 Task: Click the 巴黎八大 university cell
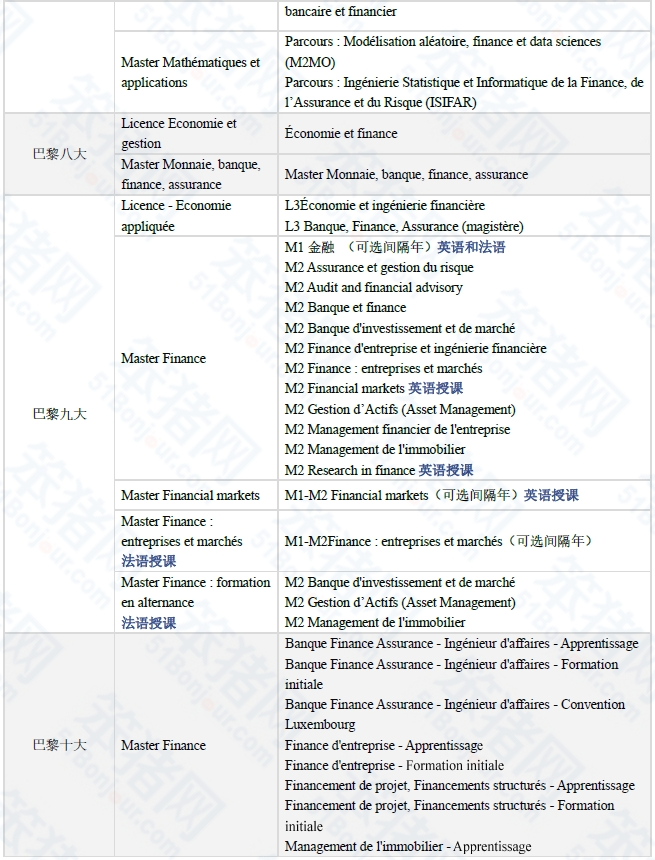pos(59,154)
